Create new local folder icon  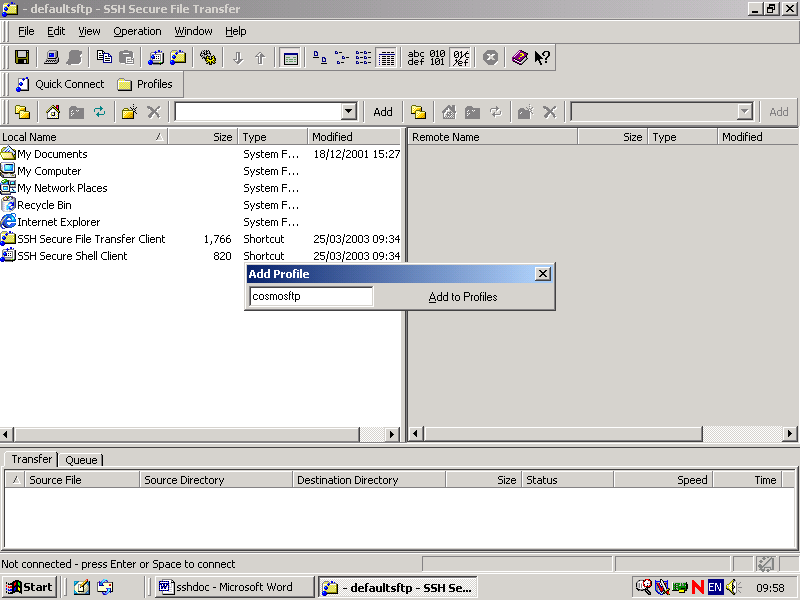[x=129, y=112]
